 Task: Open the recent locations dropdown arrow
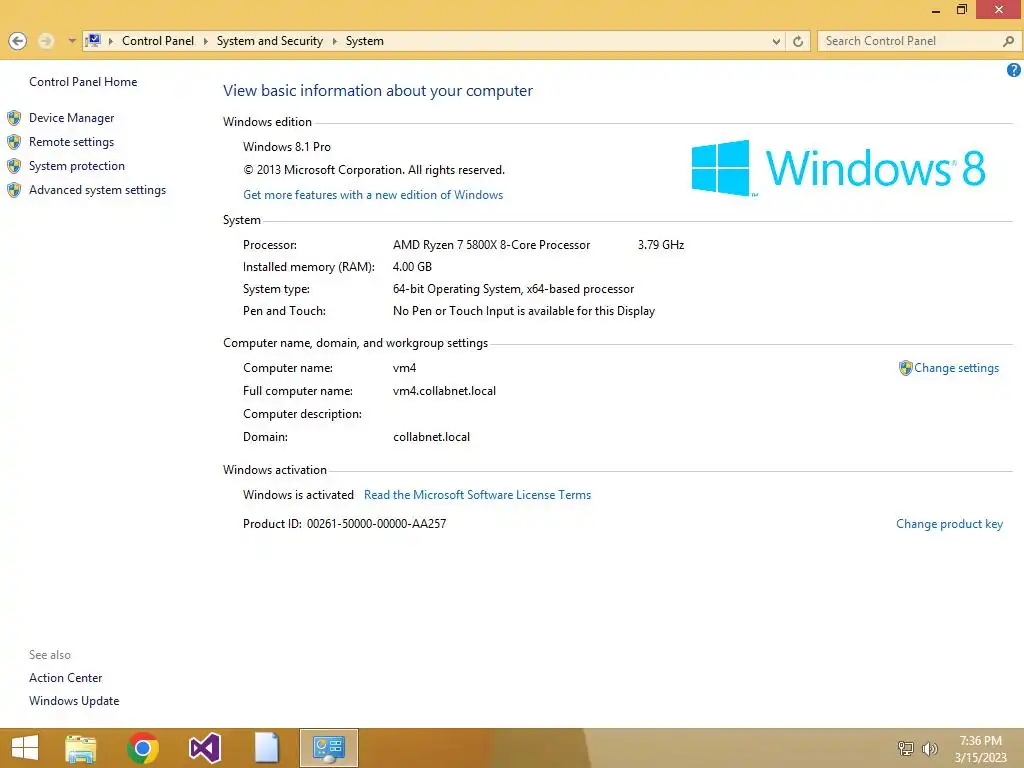pyautogui.click(x=72, y=41)
